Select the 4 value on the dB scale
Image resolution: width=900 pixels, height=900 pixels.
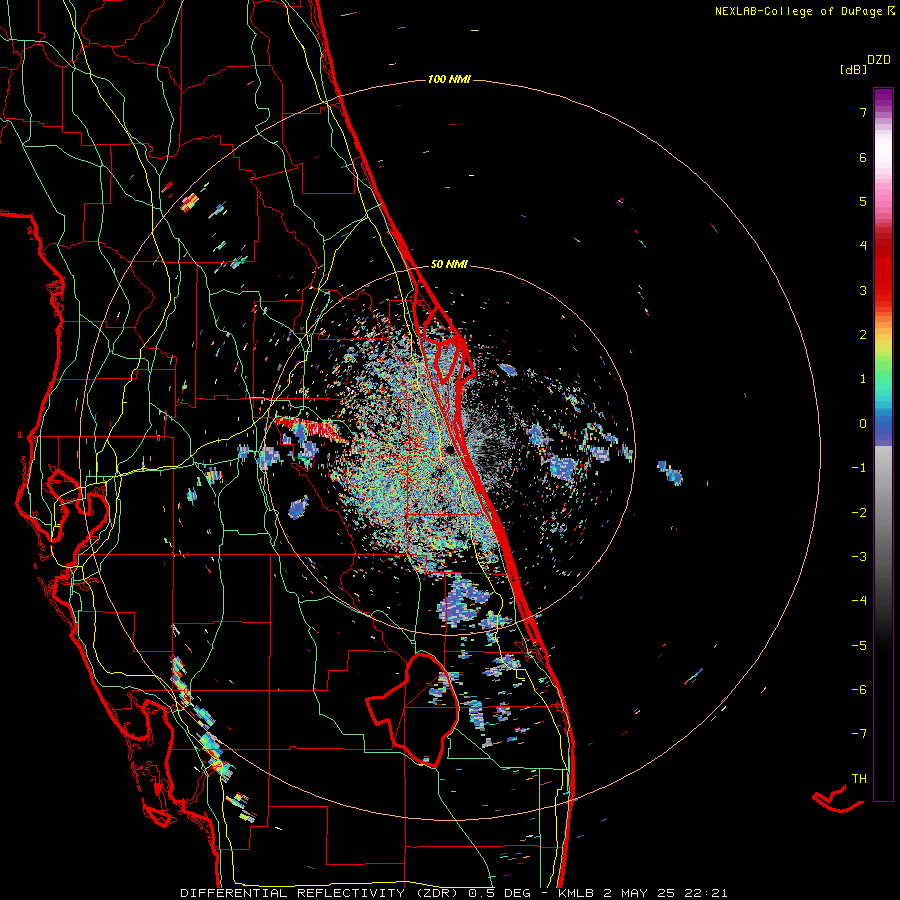click(x=863, y=246)
